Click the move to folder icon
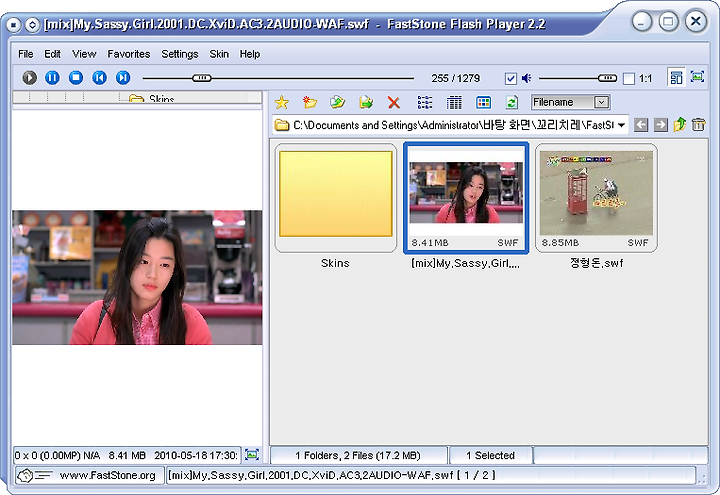This screenshot has width=720, height=495. pos(366,102)
